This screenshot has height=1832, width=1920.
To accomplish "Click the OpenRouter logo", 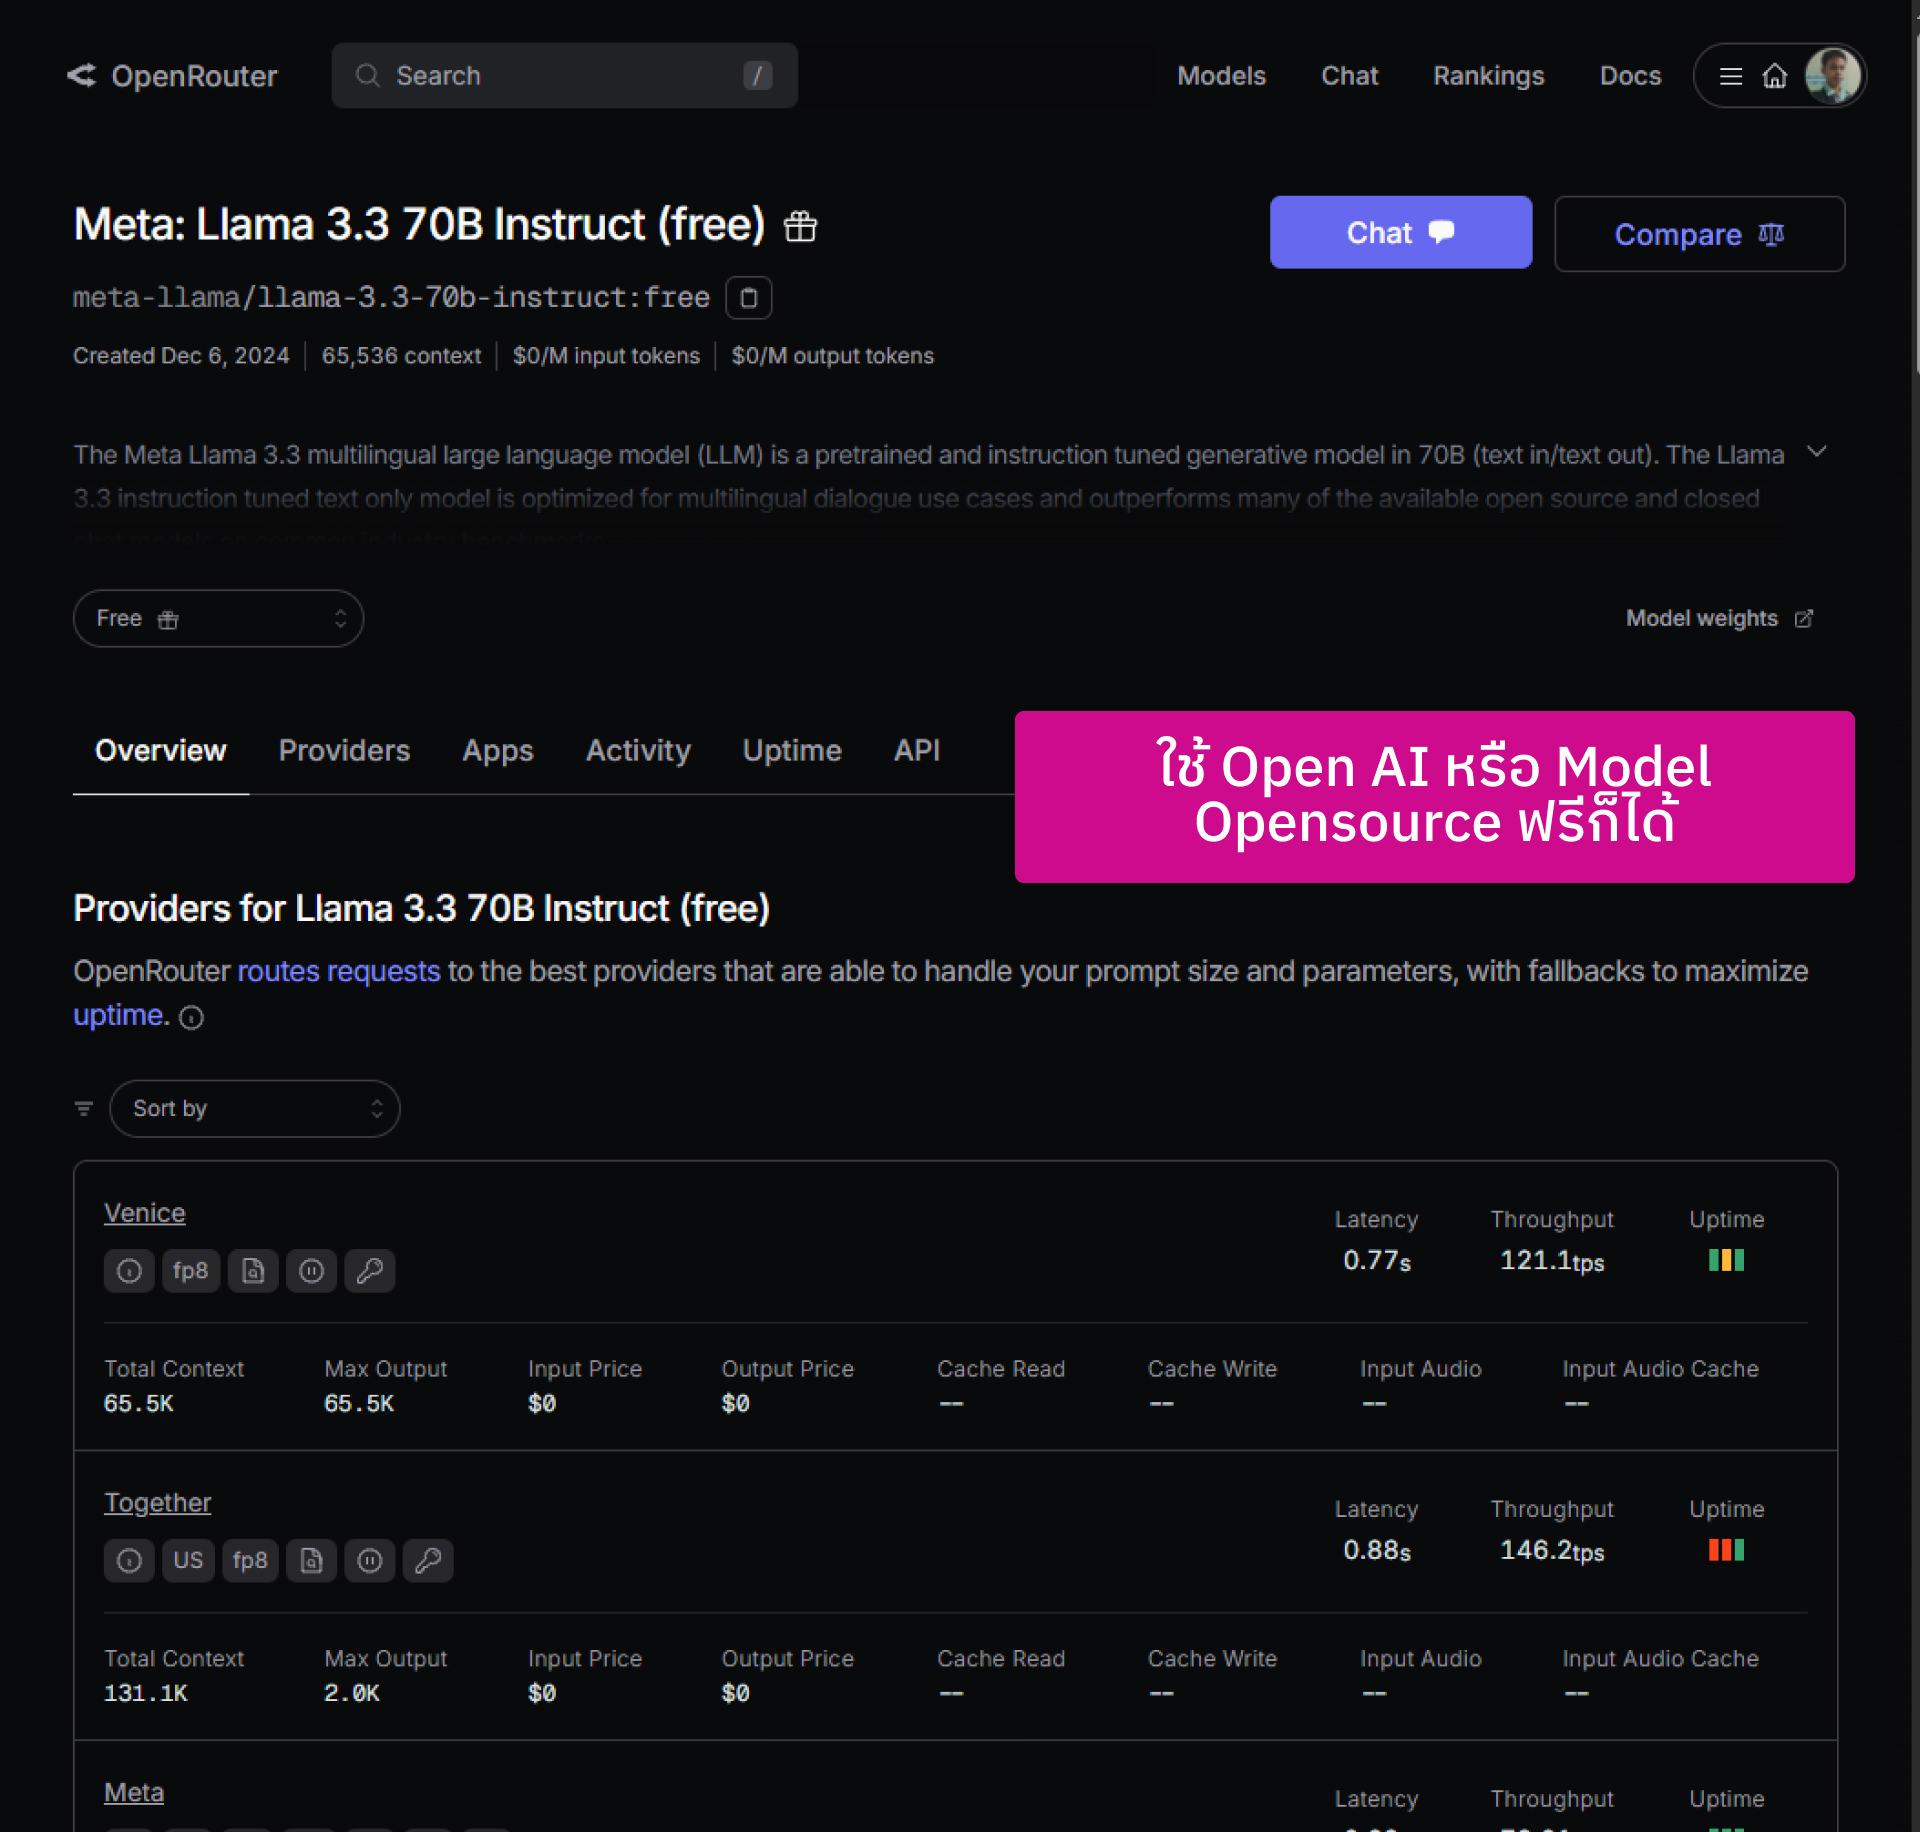I will coord(172,76).
